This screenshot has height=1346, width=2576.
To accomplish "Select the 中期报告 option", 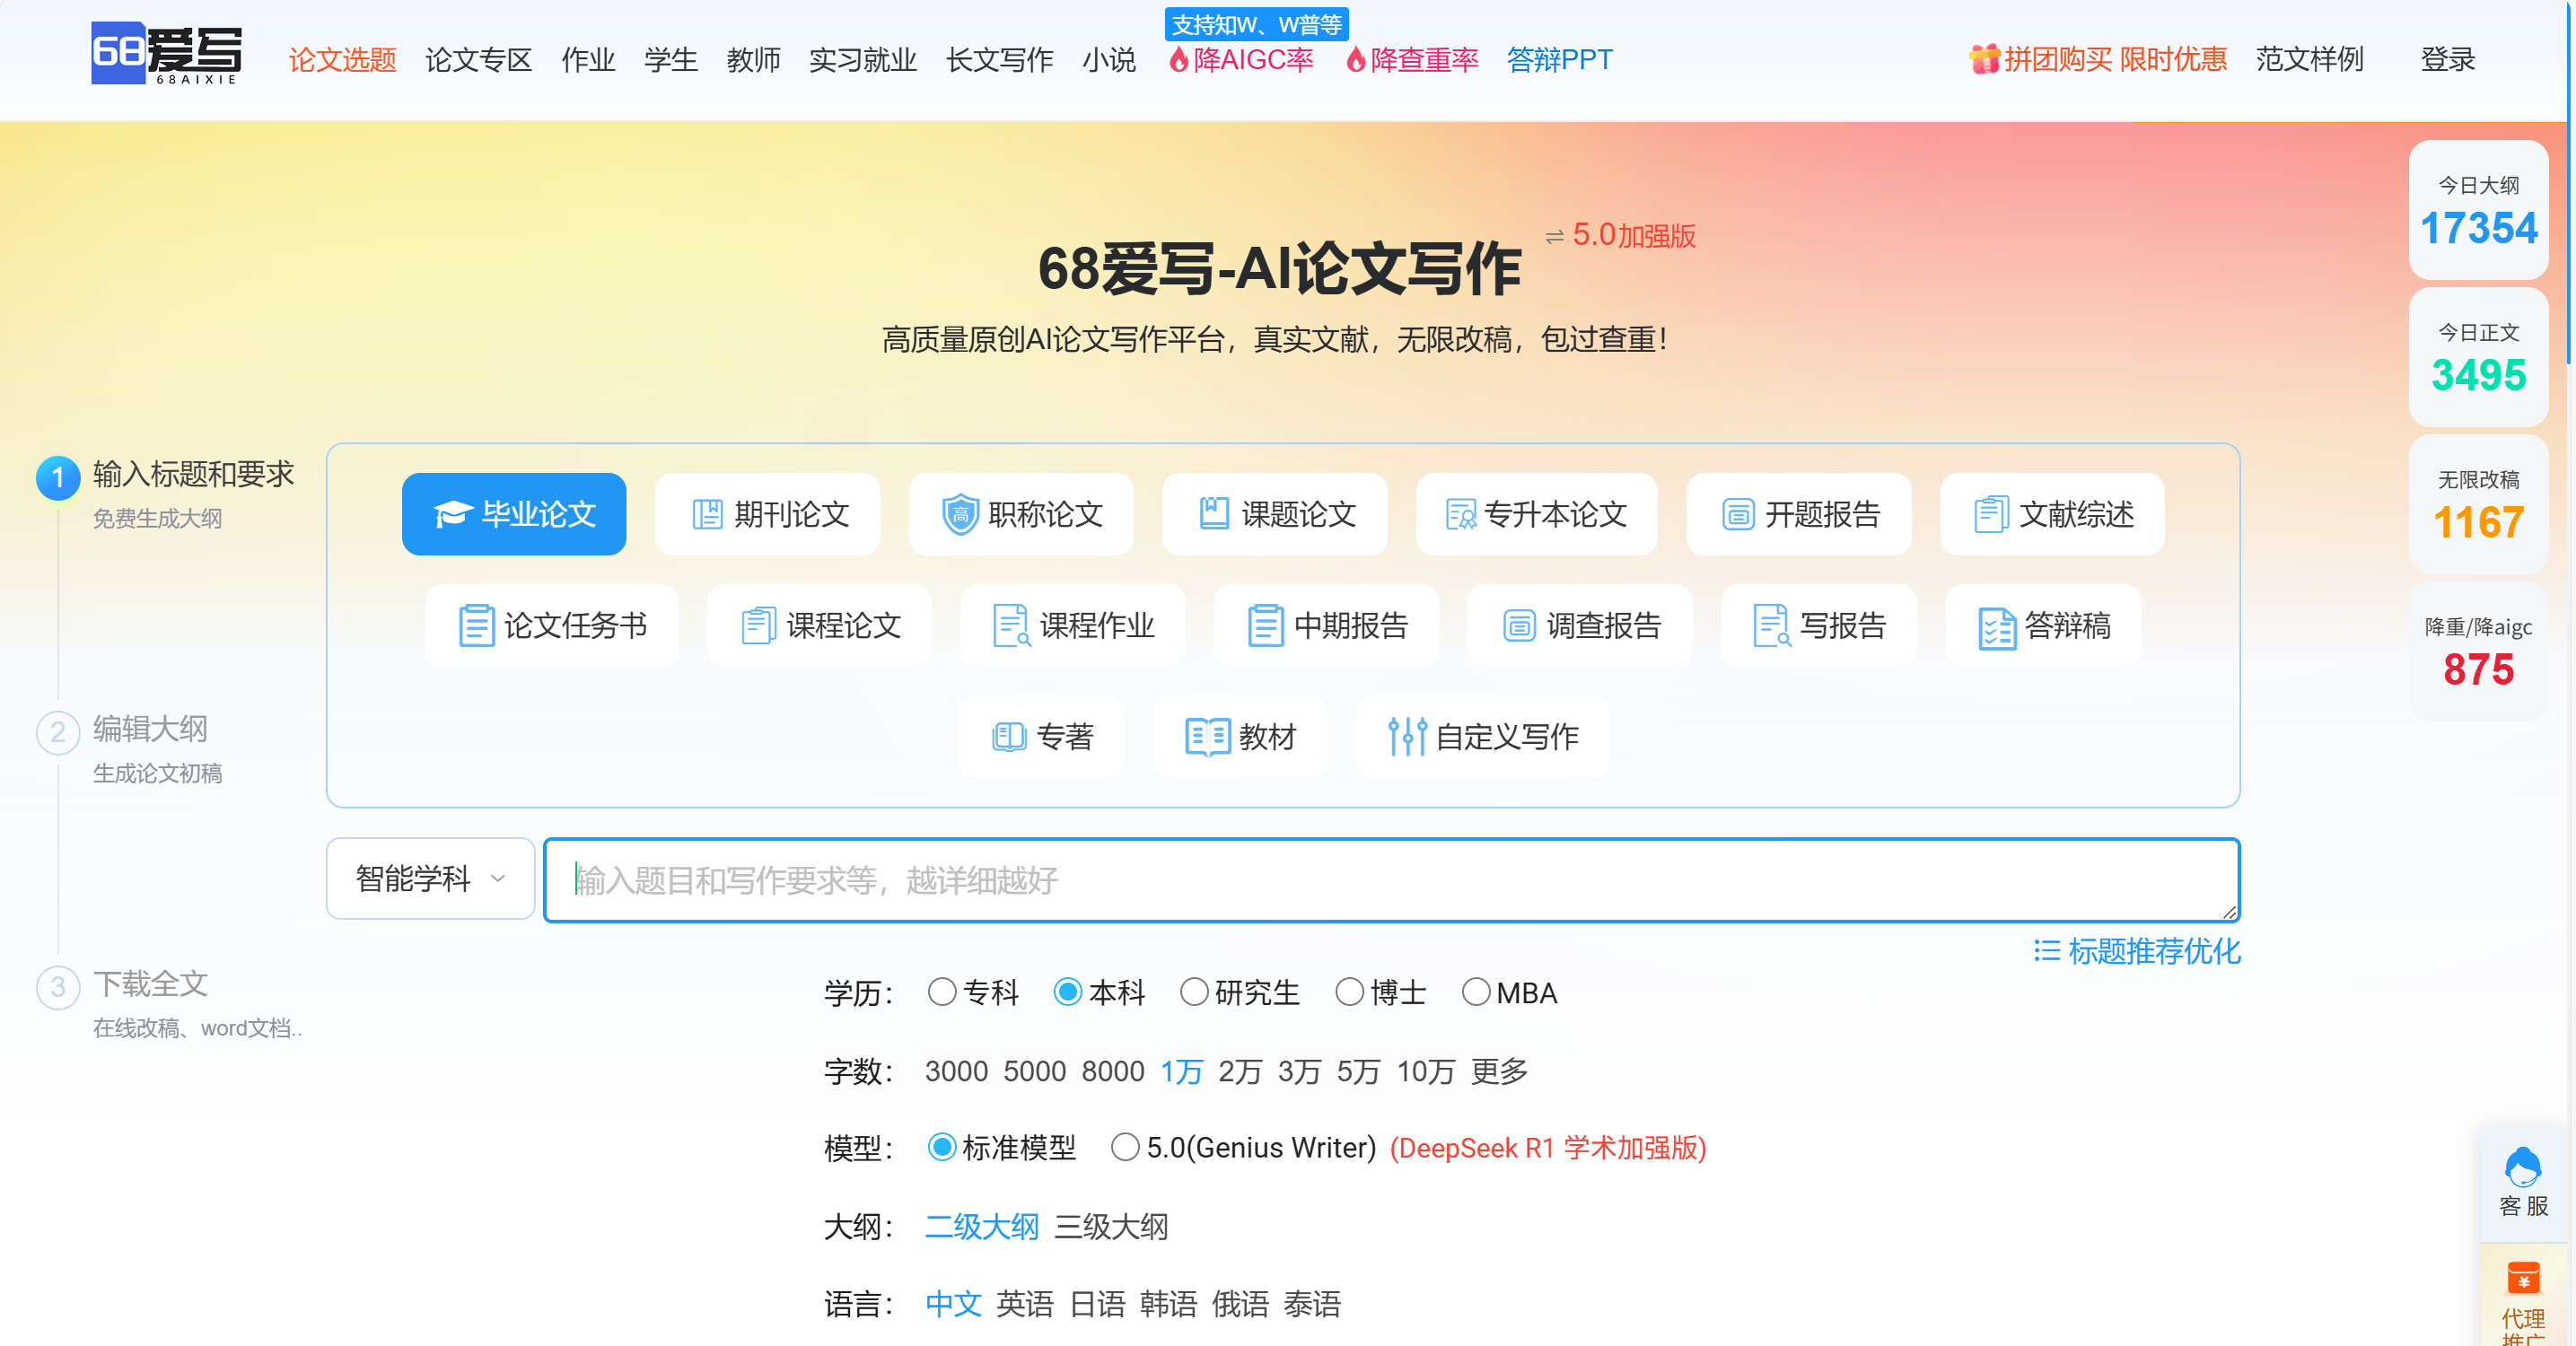I will [1326, 626].
